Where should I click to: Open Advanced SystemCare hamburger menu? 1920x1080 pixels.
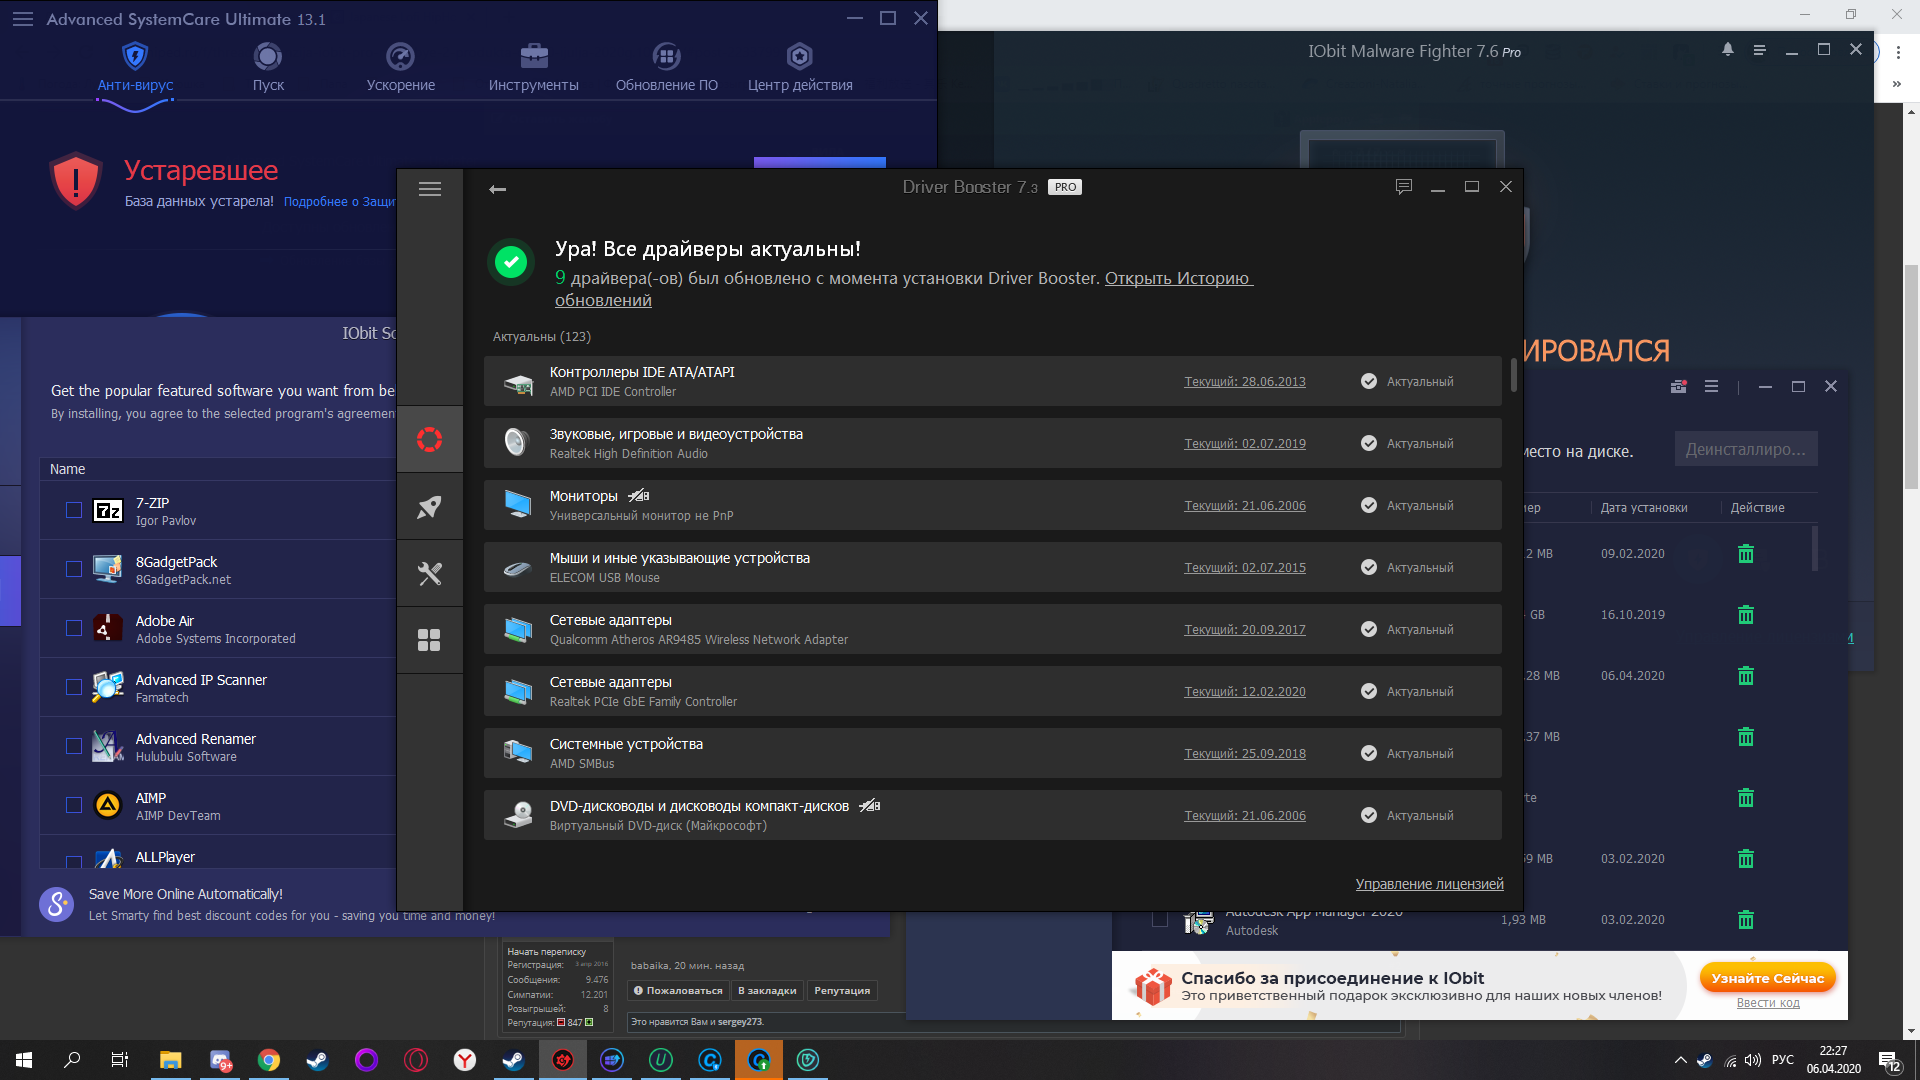(23, 19)
